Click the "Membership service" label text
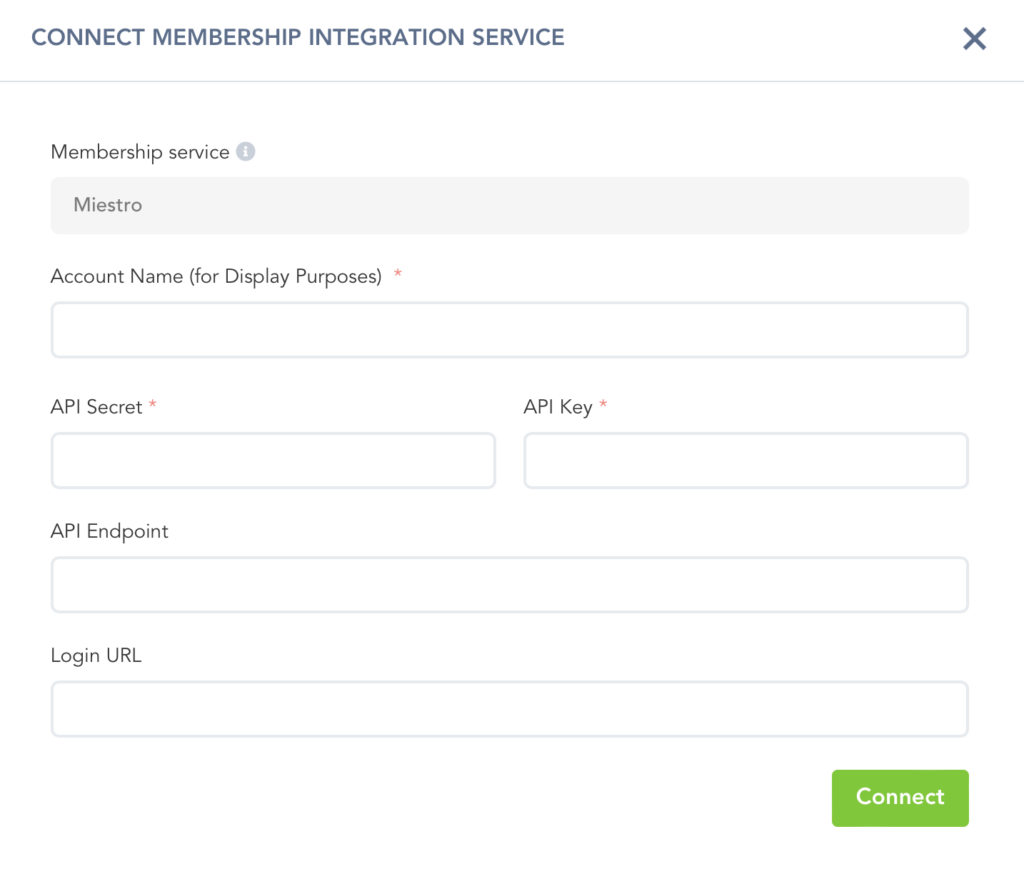The width and height of the screenshot is (1024, 884). click(x=140, y=152)
